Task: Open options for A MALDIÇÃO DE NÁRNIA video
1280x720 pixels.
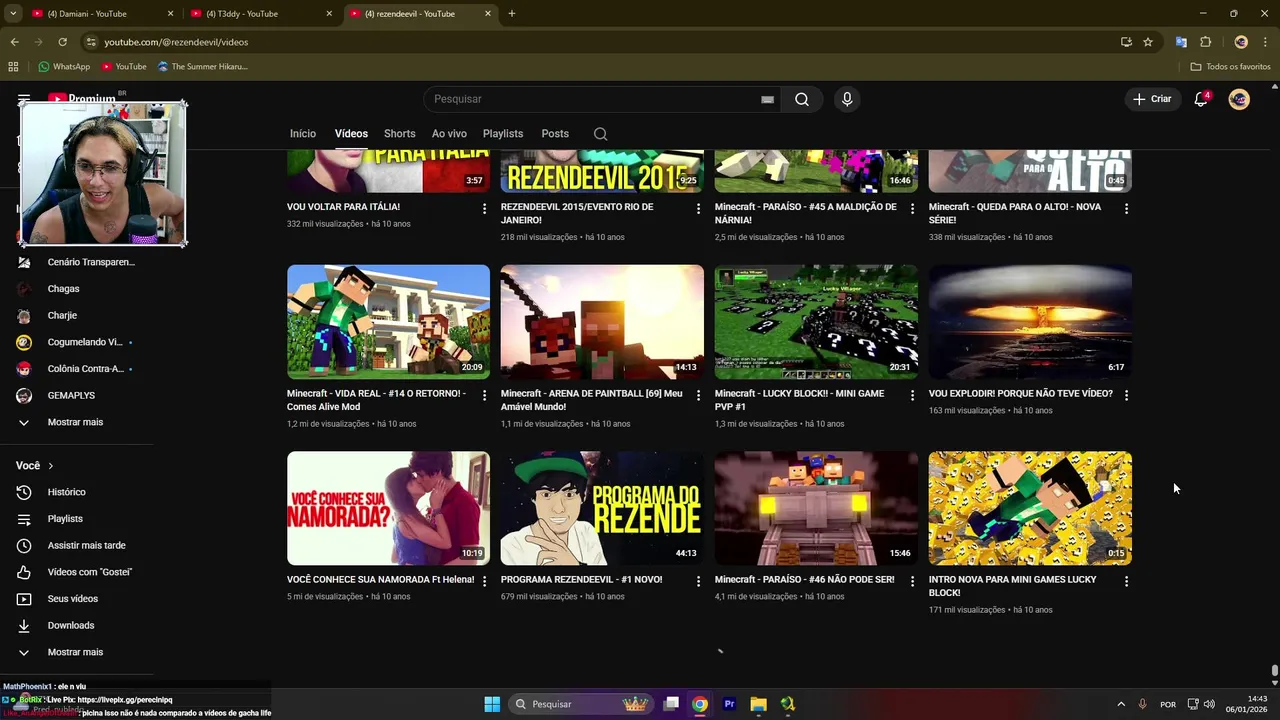Action: (912, 208)
